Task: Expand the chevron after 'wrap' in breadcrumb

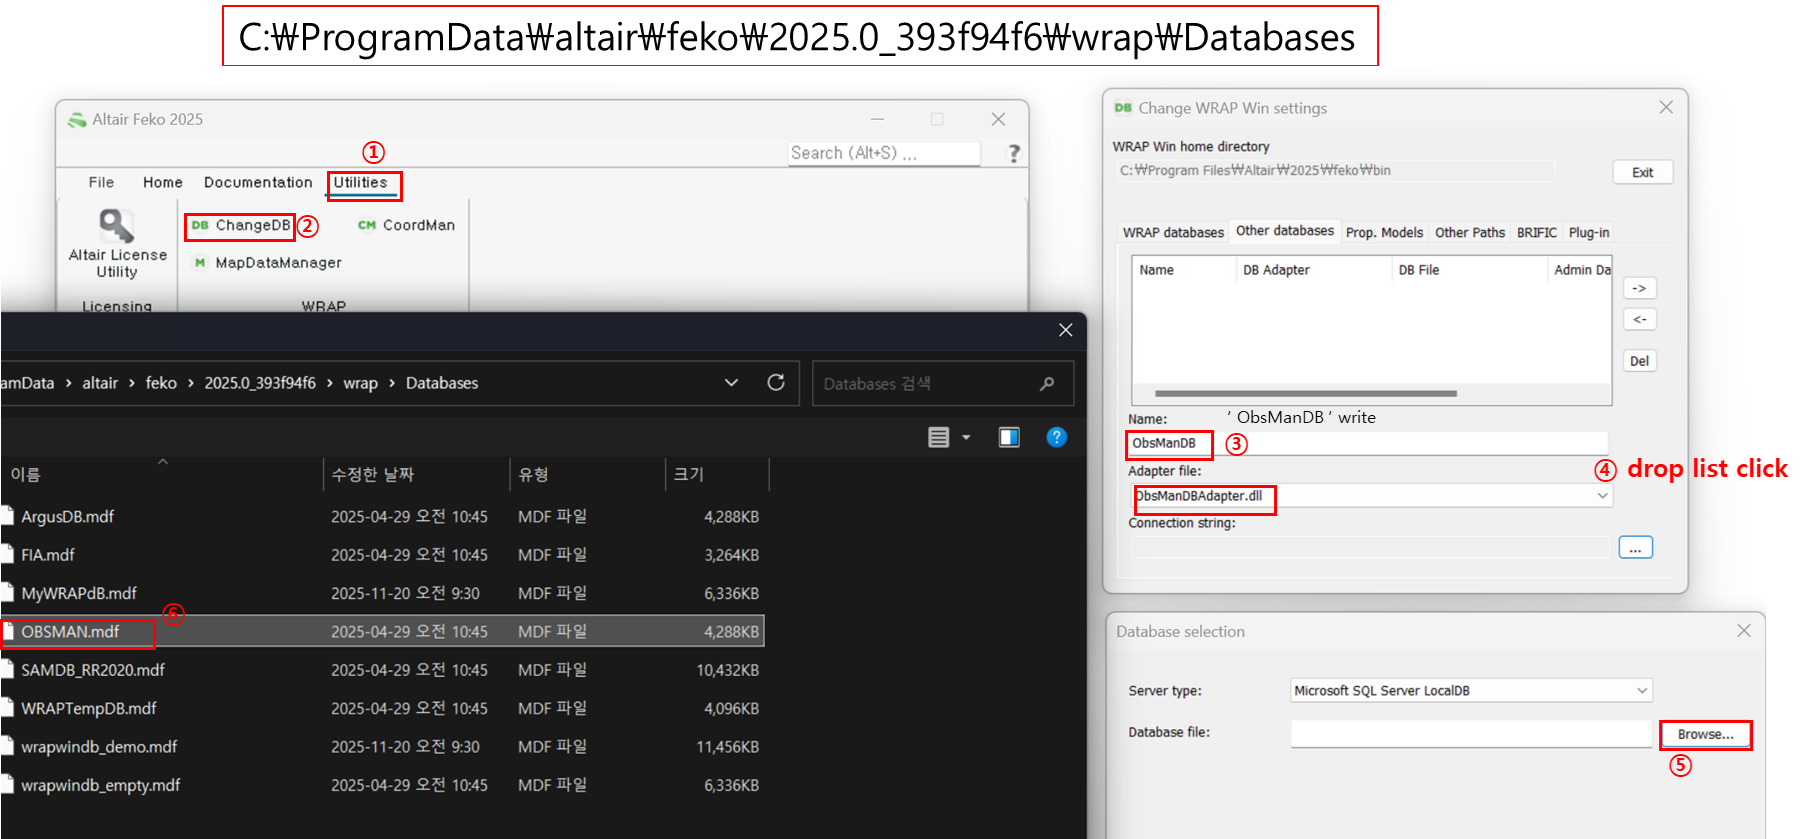Action: pyautogui.click(x=392, y=383)
